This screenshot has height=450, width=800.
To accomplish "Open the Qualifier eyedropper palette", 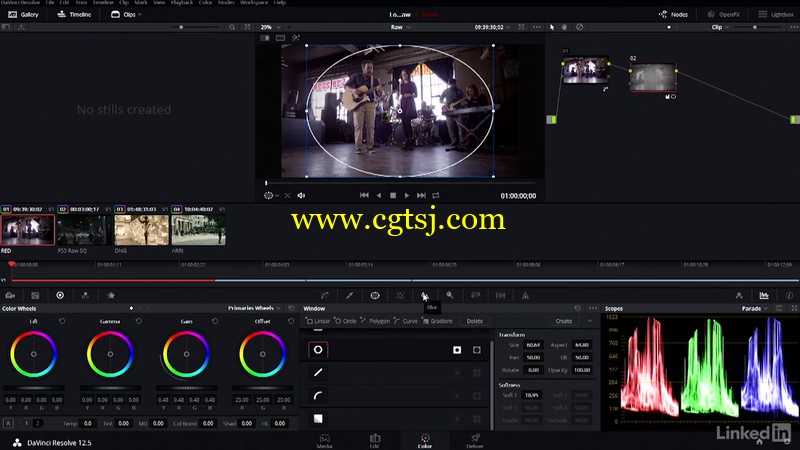I will click(x=349, y=295).
